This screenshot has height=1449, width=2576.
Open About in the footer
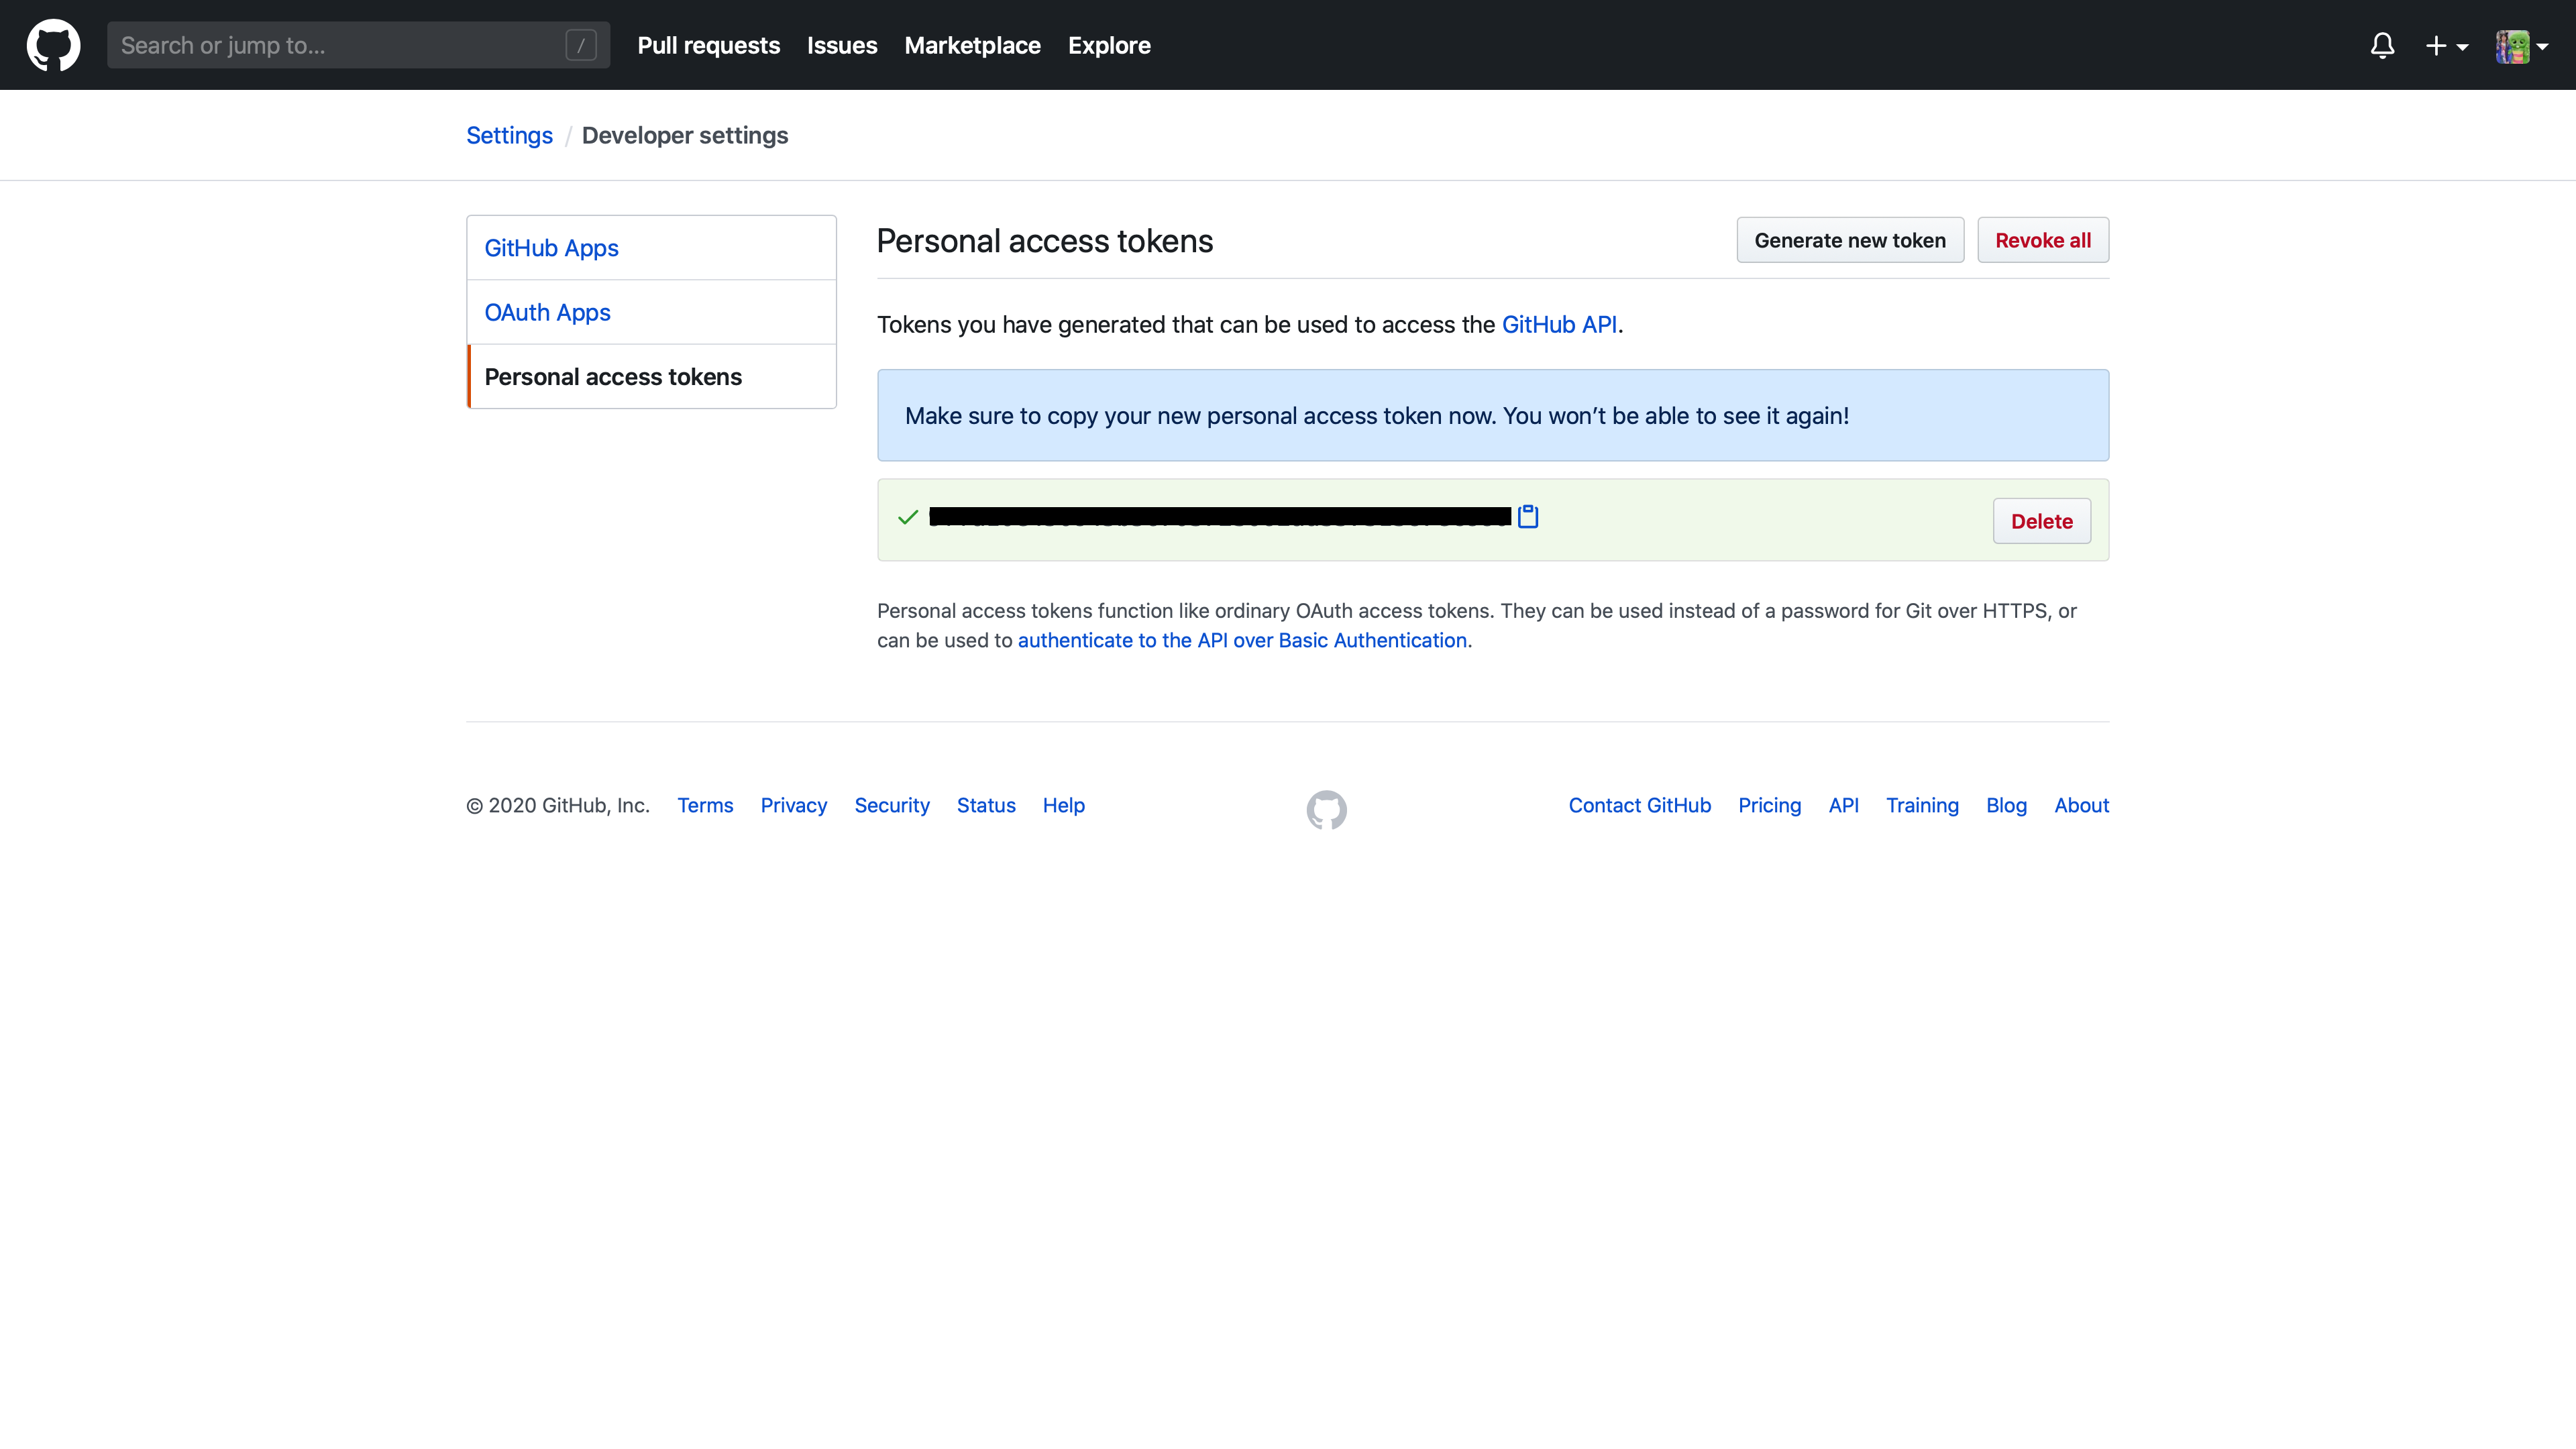[x=2082, y=805]
